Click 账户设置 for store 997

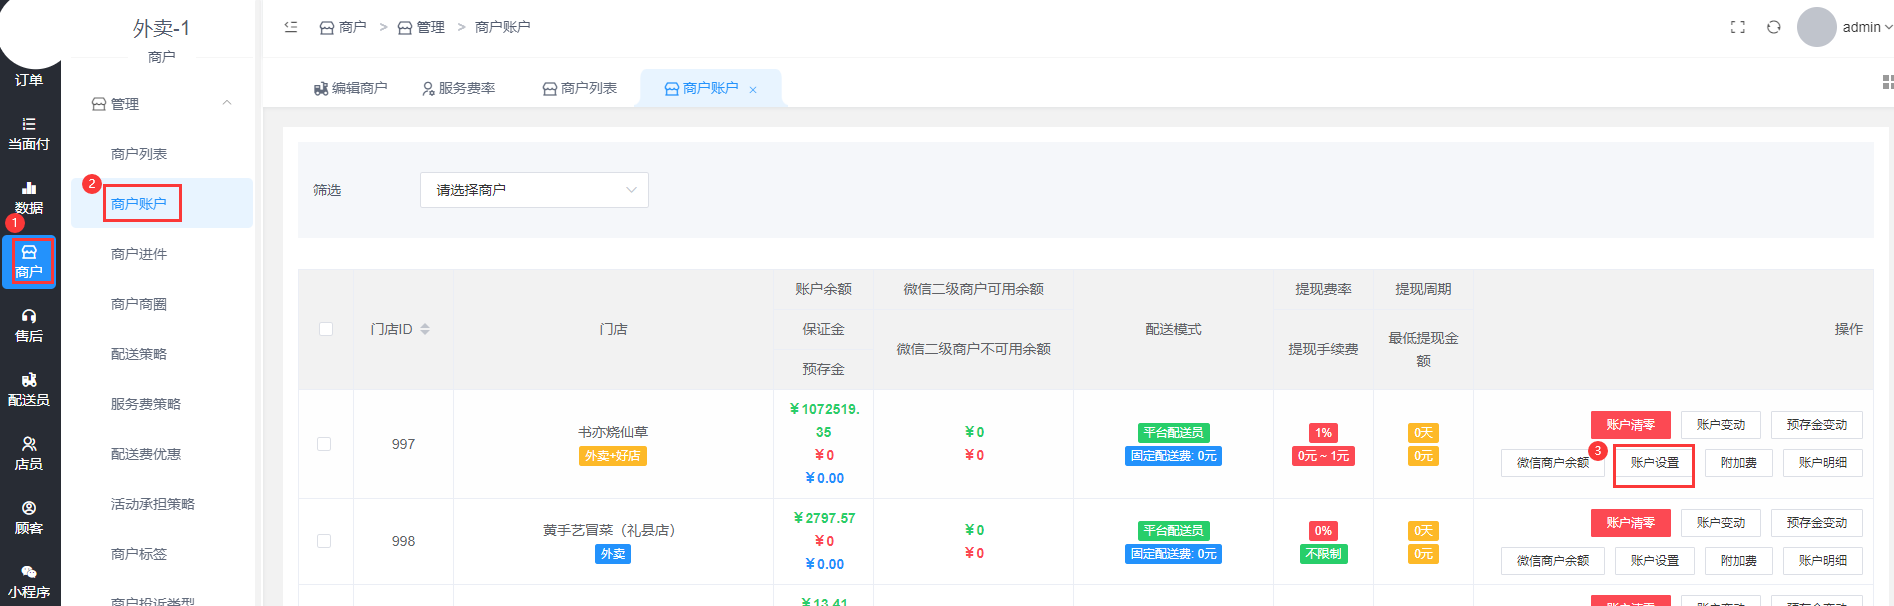coord(1655,463)
